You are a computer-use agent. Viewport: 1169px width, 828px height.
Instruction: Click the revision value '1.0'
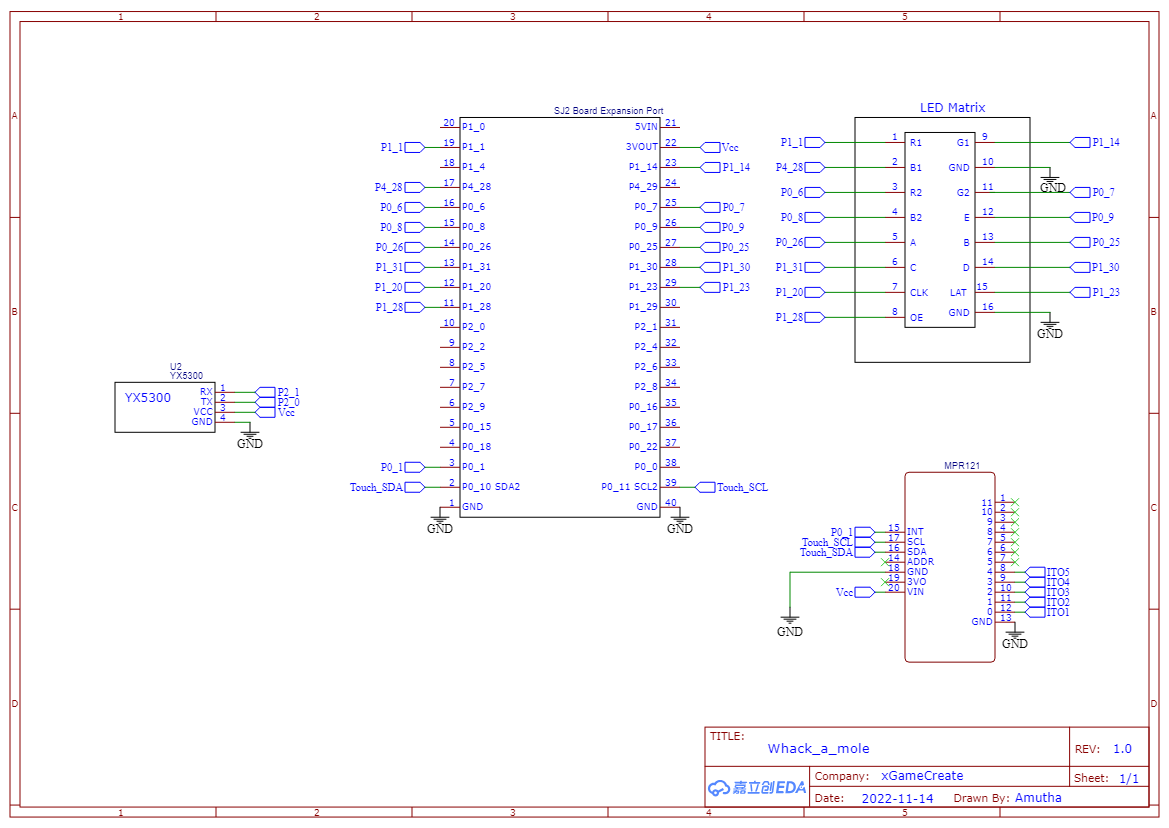(x=1122, y=749)
